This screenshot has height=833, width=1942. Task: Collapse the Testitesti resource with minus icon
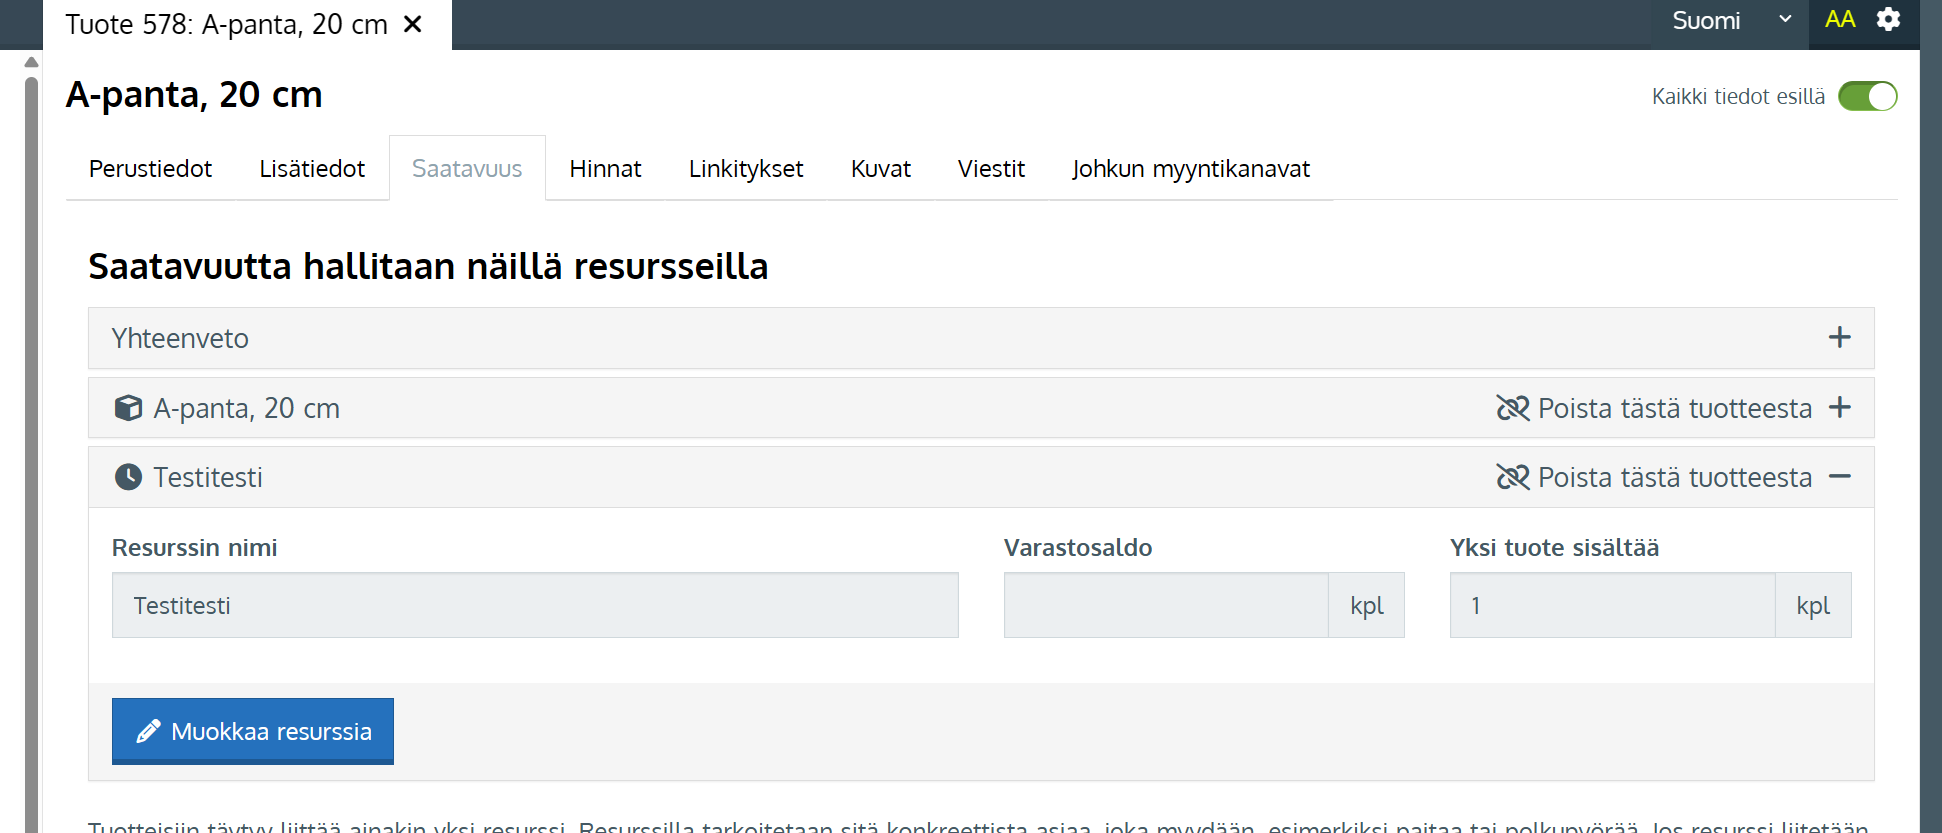click(x=1839, y=476)
